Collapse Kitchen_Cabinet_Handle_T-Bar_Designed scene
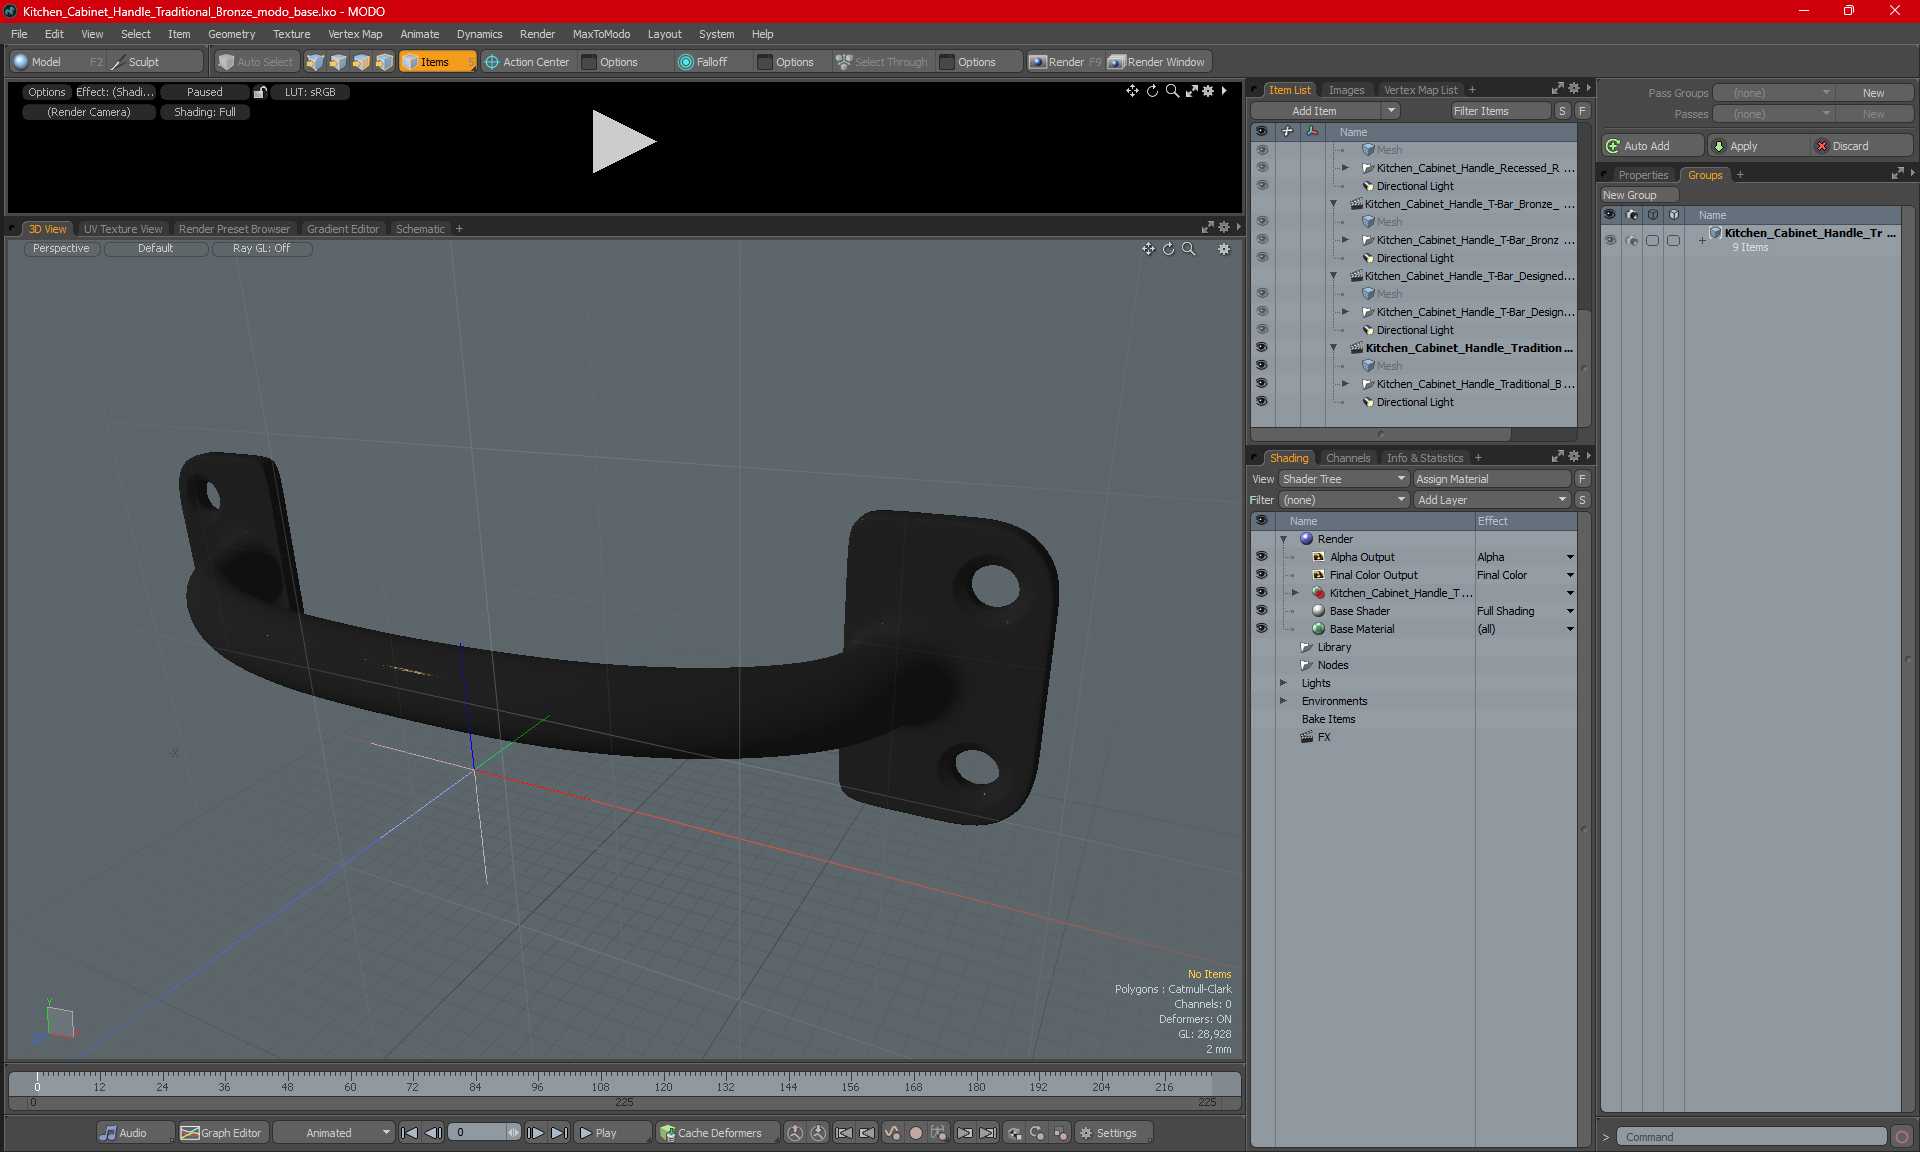Screen dimensions: 1920x1152 pyautogui.click(x=1333, y=276)
